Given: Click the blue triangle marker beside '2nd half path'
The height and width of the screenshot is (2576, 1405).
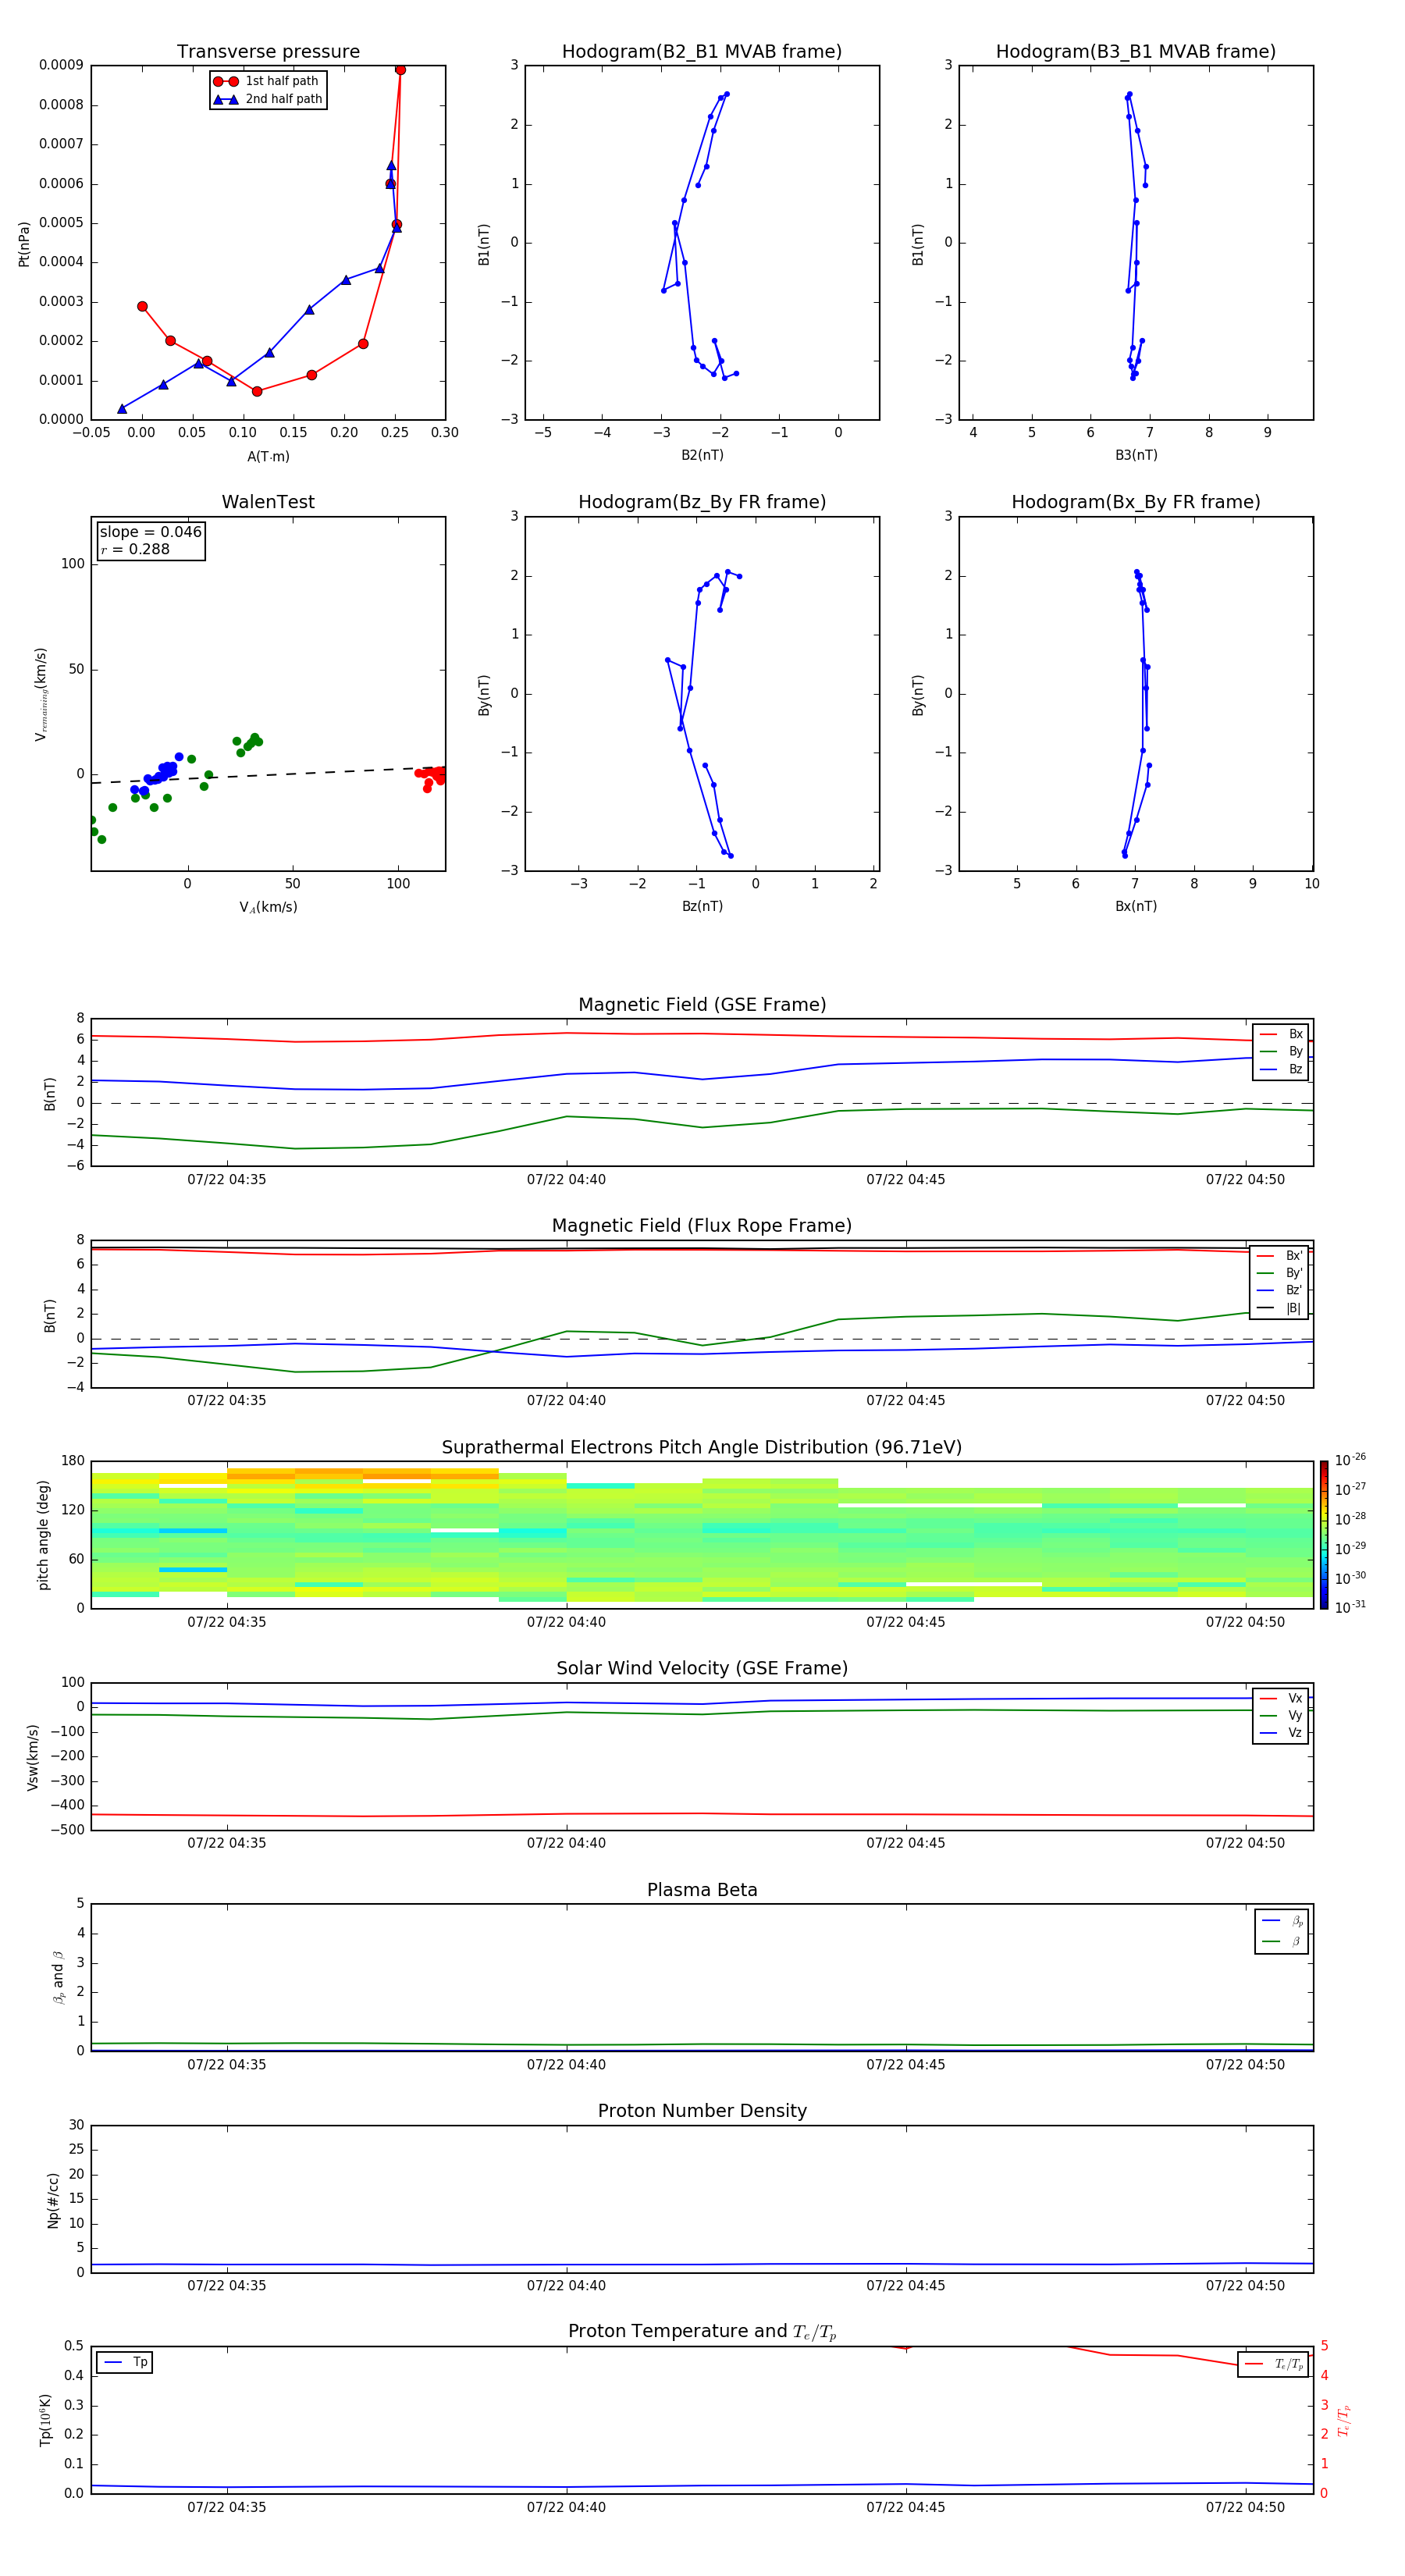Looking at the screenshot, I should pos(225,99).
